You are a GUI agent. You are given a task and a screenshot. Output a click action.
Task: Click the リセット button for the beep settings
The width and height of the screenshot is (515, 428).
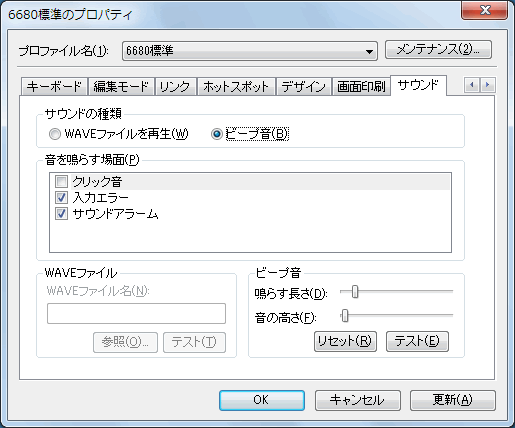pyautogui.click(x=345, y=341)
